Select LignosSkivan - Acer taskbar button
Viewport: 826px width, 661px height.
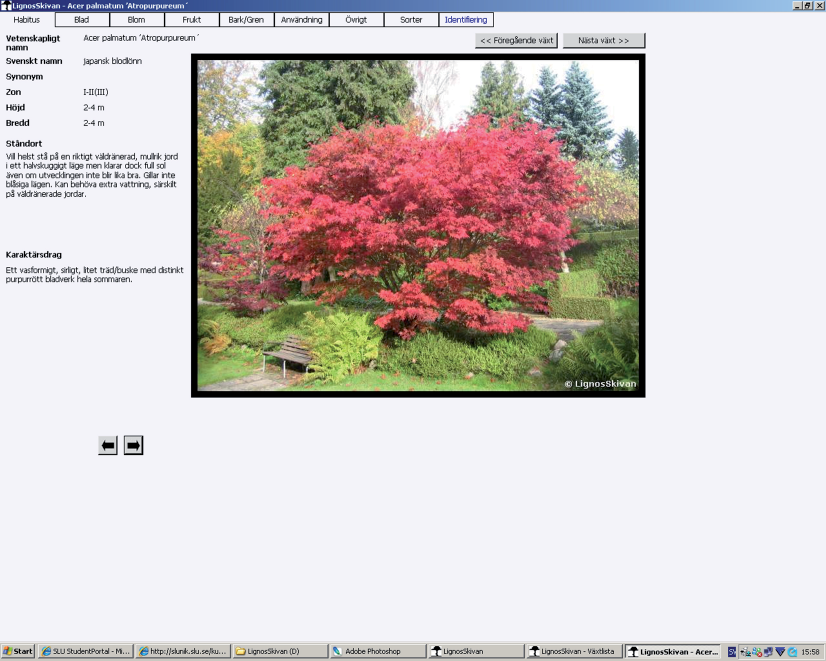pyautogui.click(x=672, y=652)
